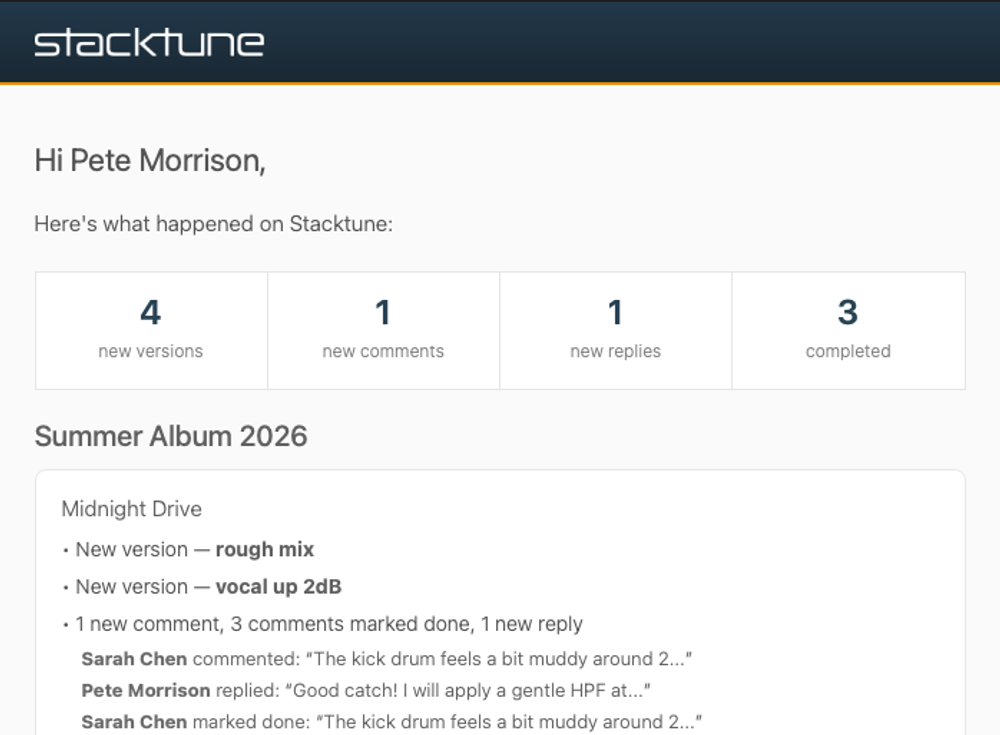This screenshot has height=735, width=1000.
Task: Click Sarah Chen's name on commented line
Action: [x=134, y=658]
